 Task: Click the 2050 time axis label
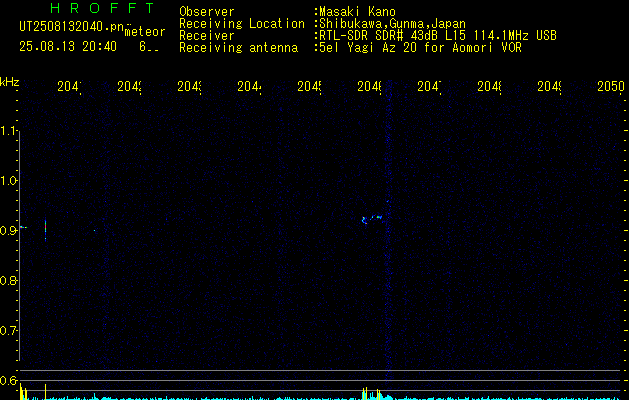click(611, 86)
